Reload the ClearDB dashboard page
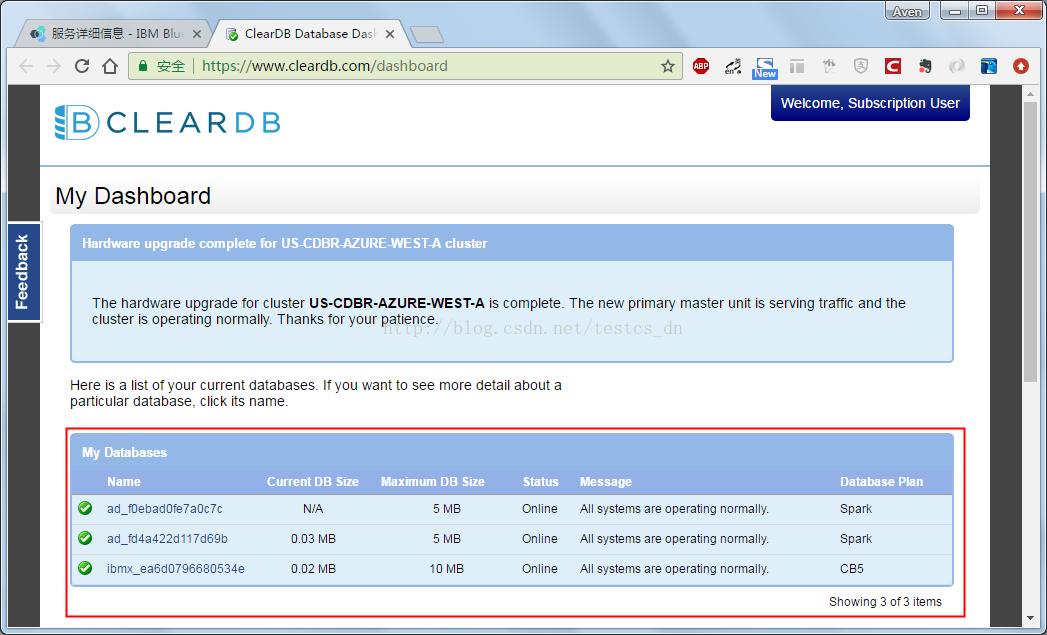The image size is (1047, 635). [x=82, y=66]
